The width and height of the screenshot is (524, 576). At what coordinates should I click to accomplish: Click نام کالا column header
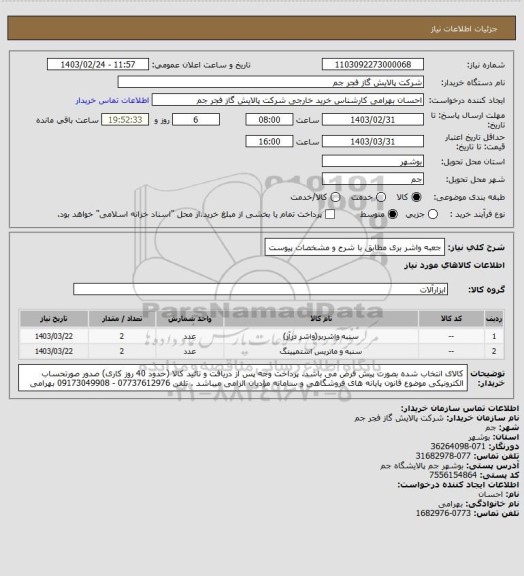tap(321, 318)
